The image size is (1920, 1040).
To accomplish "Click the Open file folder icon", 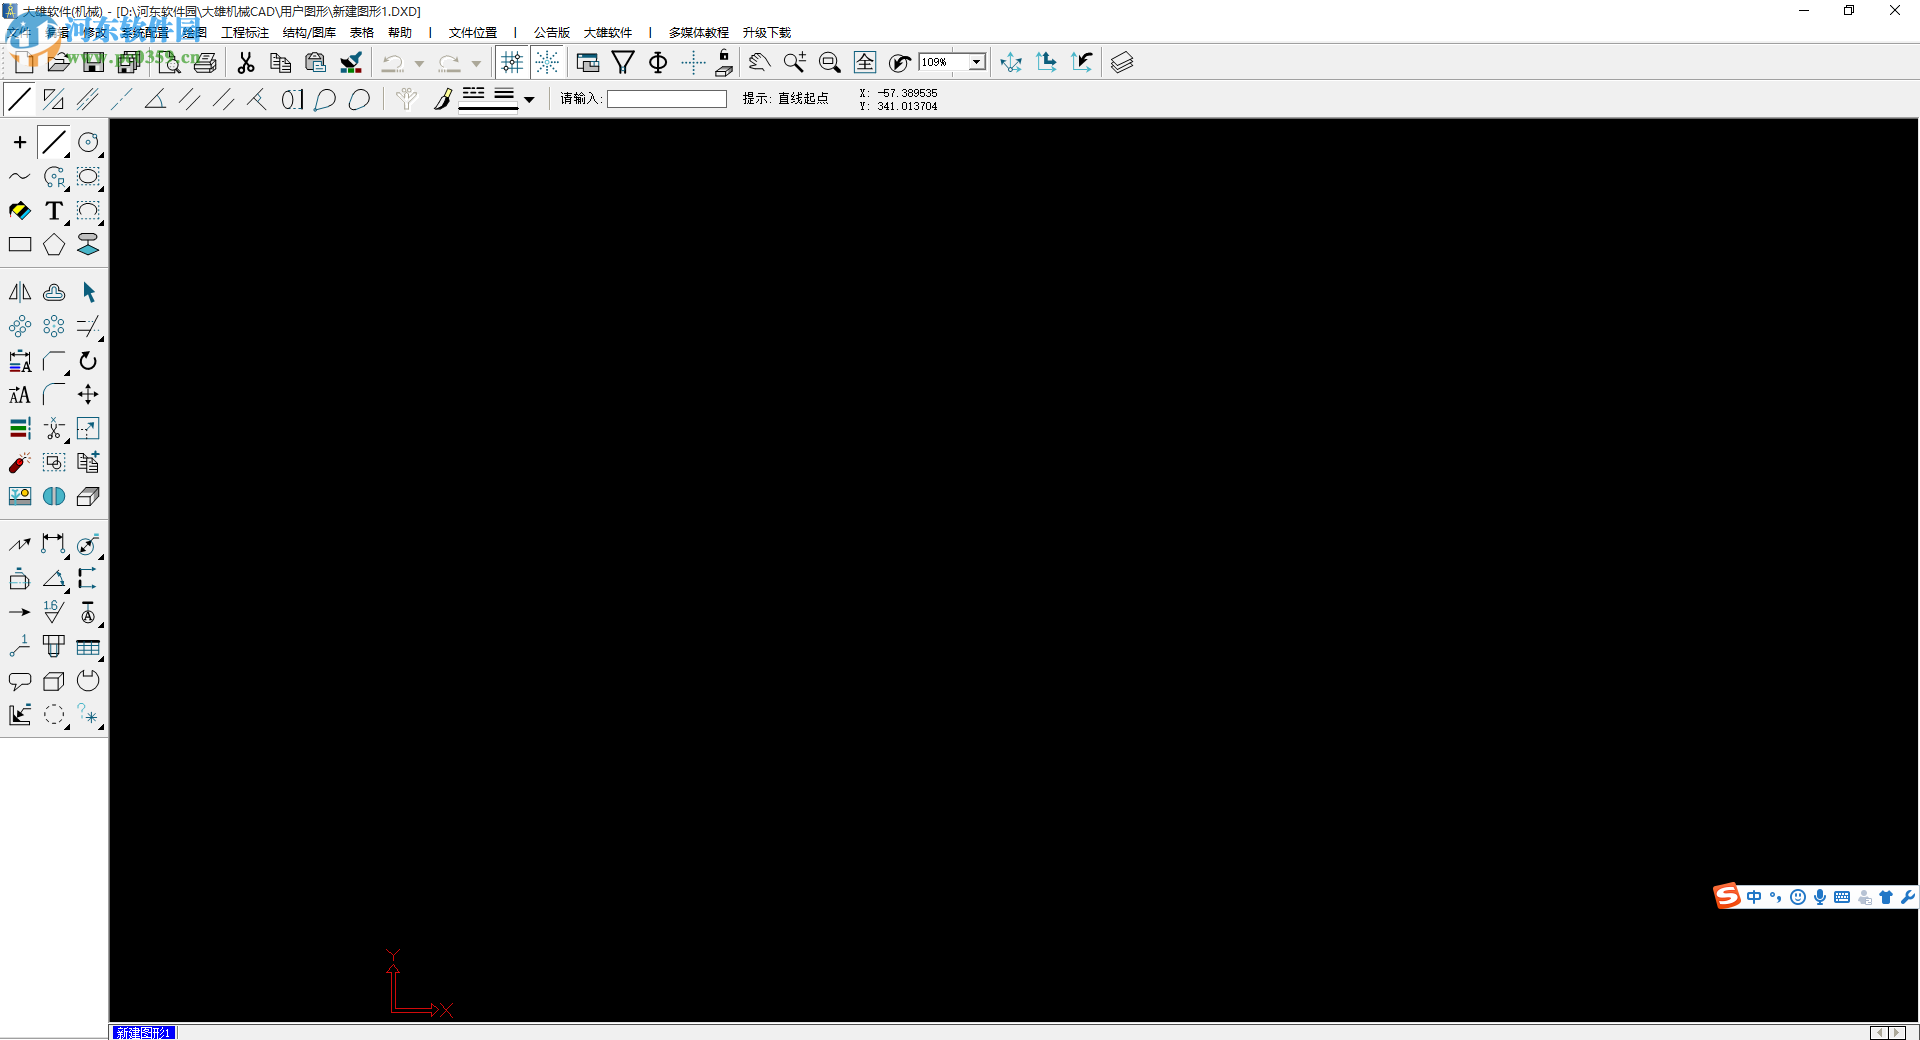I will click(59, 62).
